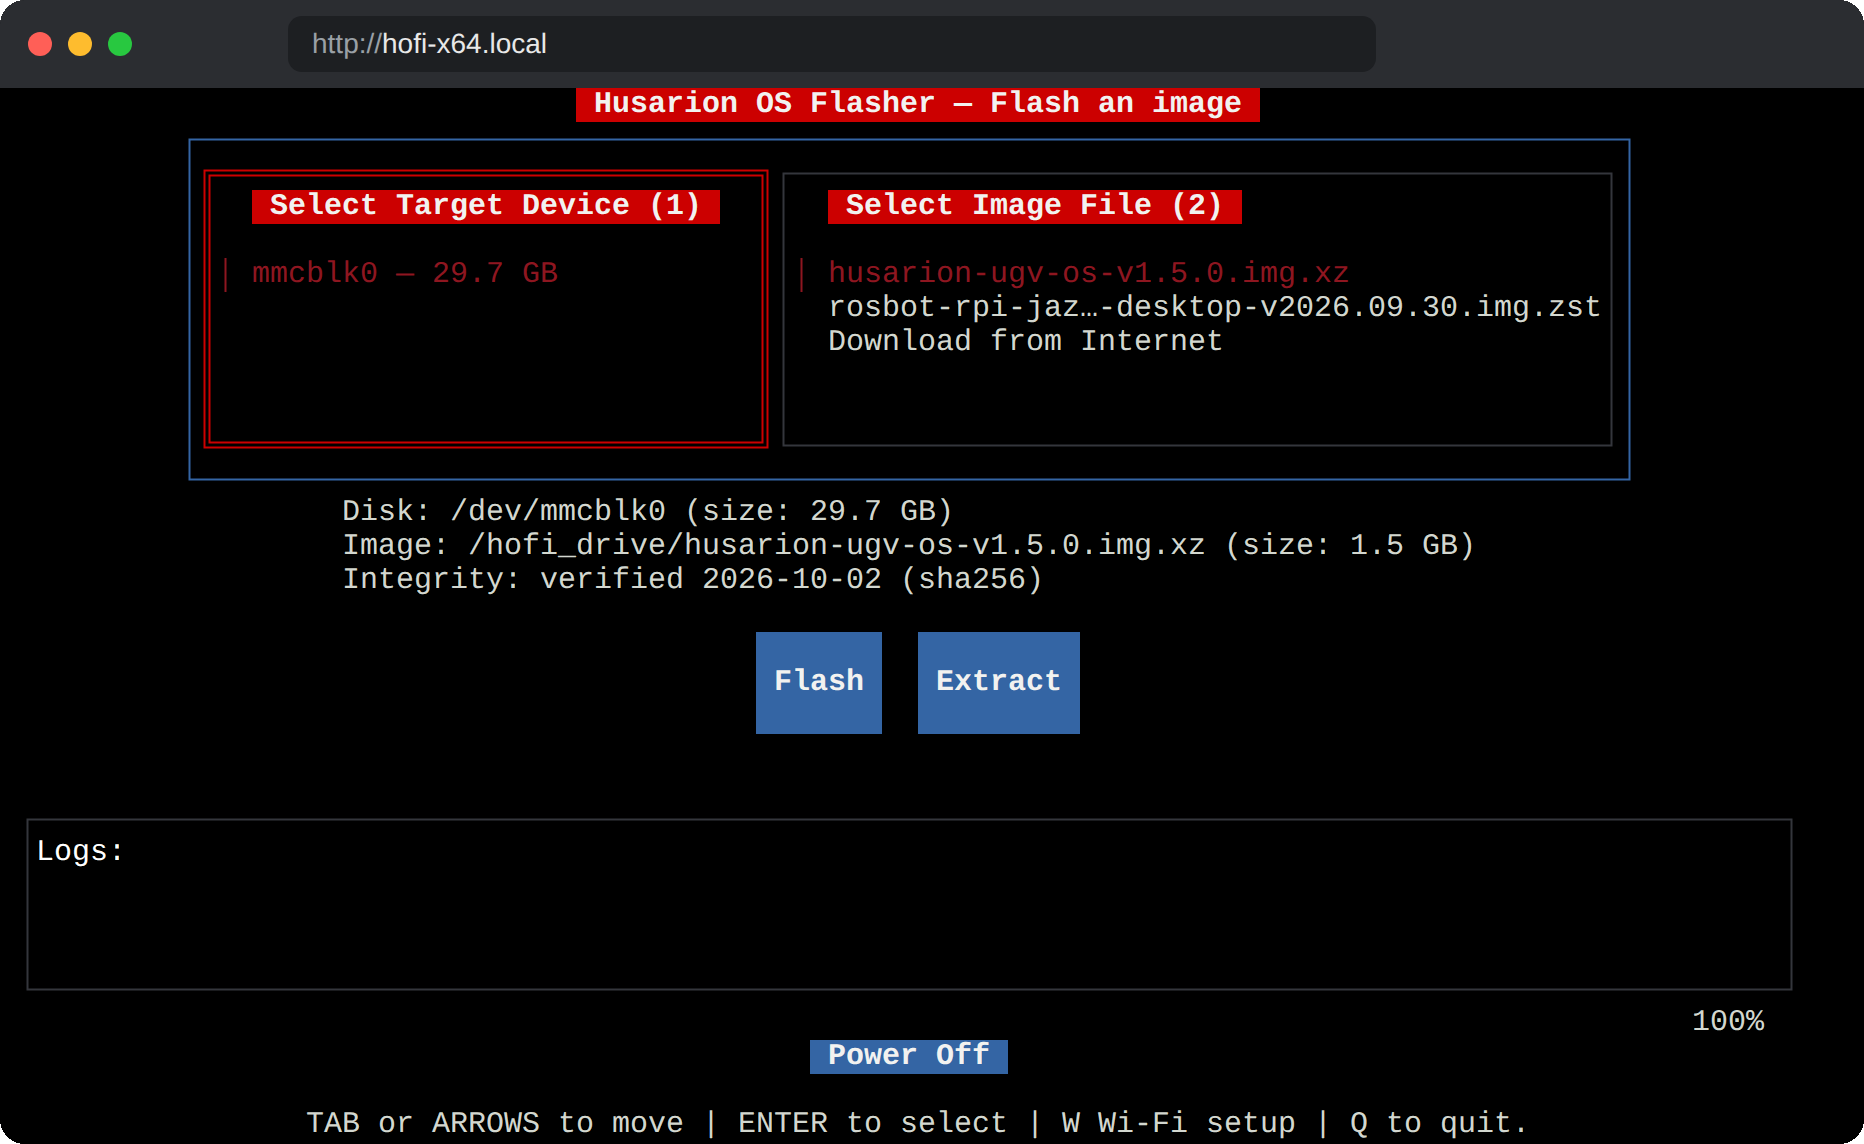This screenshot has height=1144, width=1864.
Task: Click the Image: /hofi_drive path line
Action: (908, 545)
